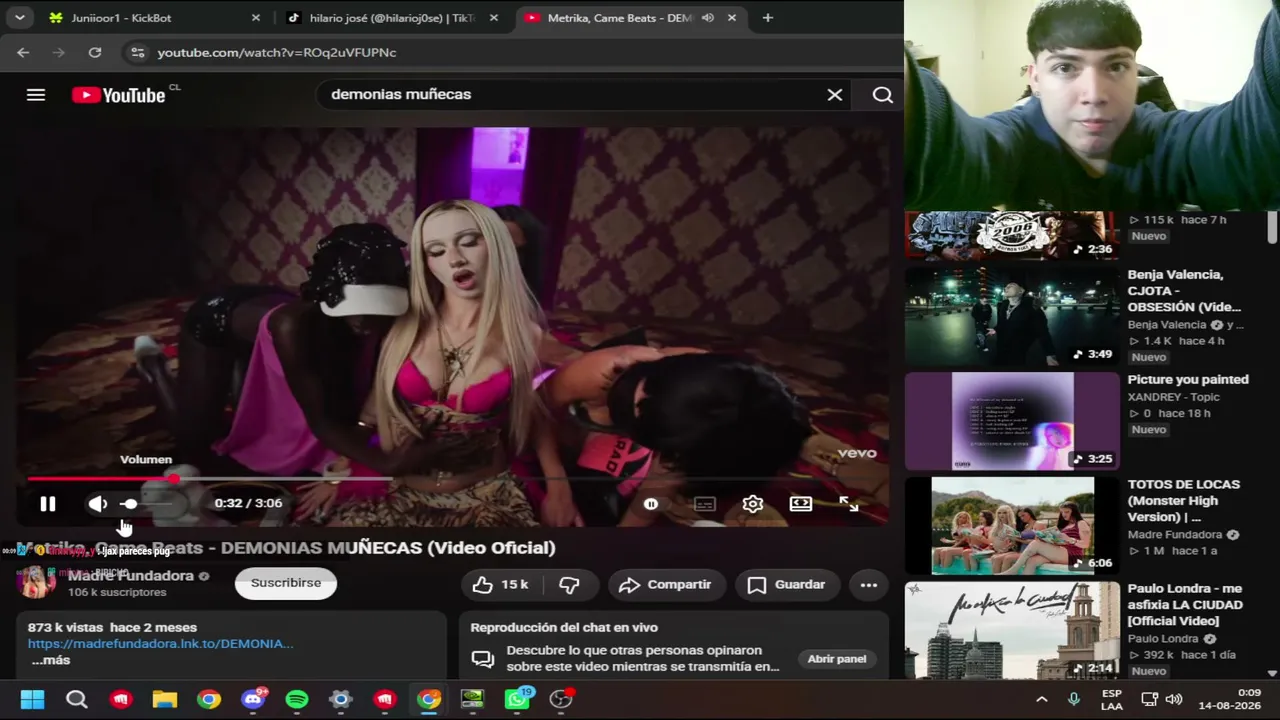Go back in the browser
The width and height of the screenshot is (1280, 720).
pyautogui.click(x=23, y=53)
